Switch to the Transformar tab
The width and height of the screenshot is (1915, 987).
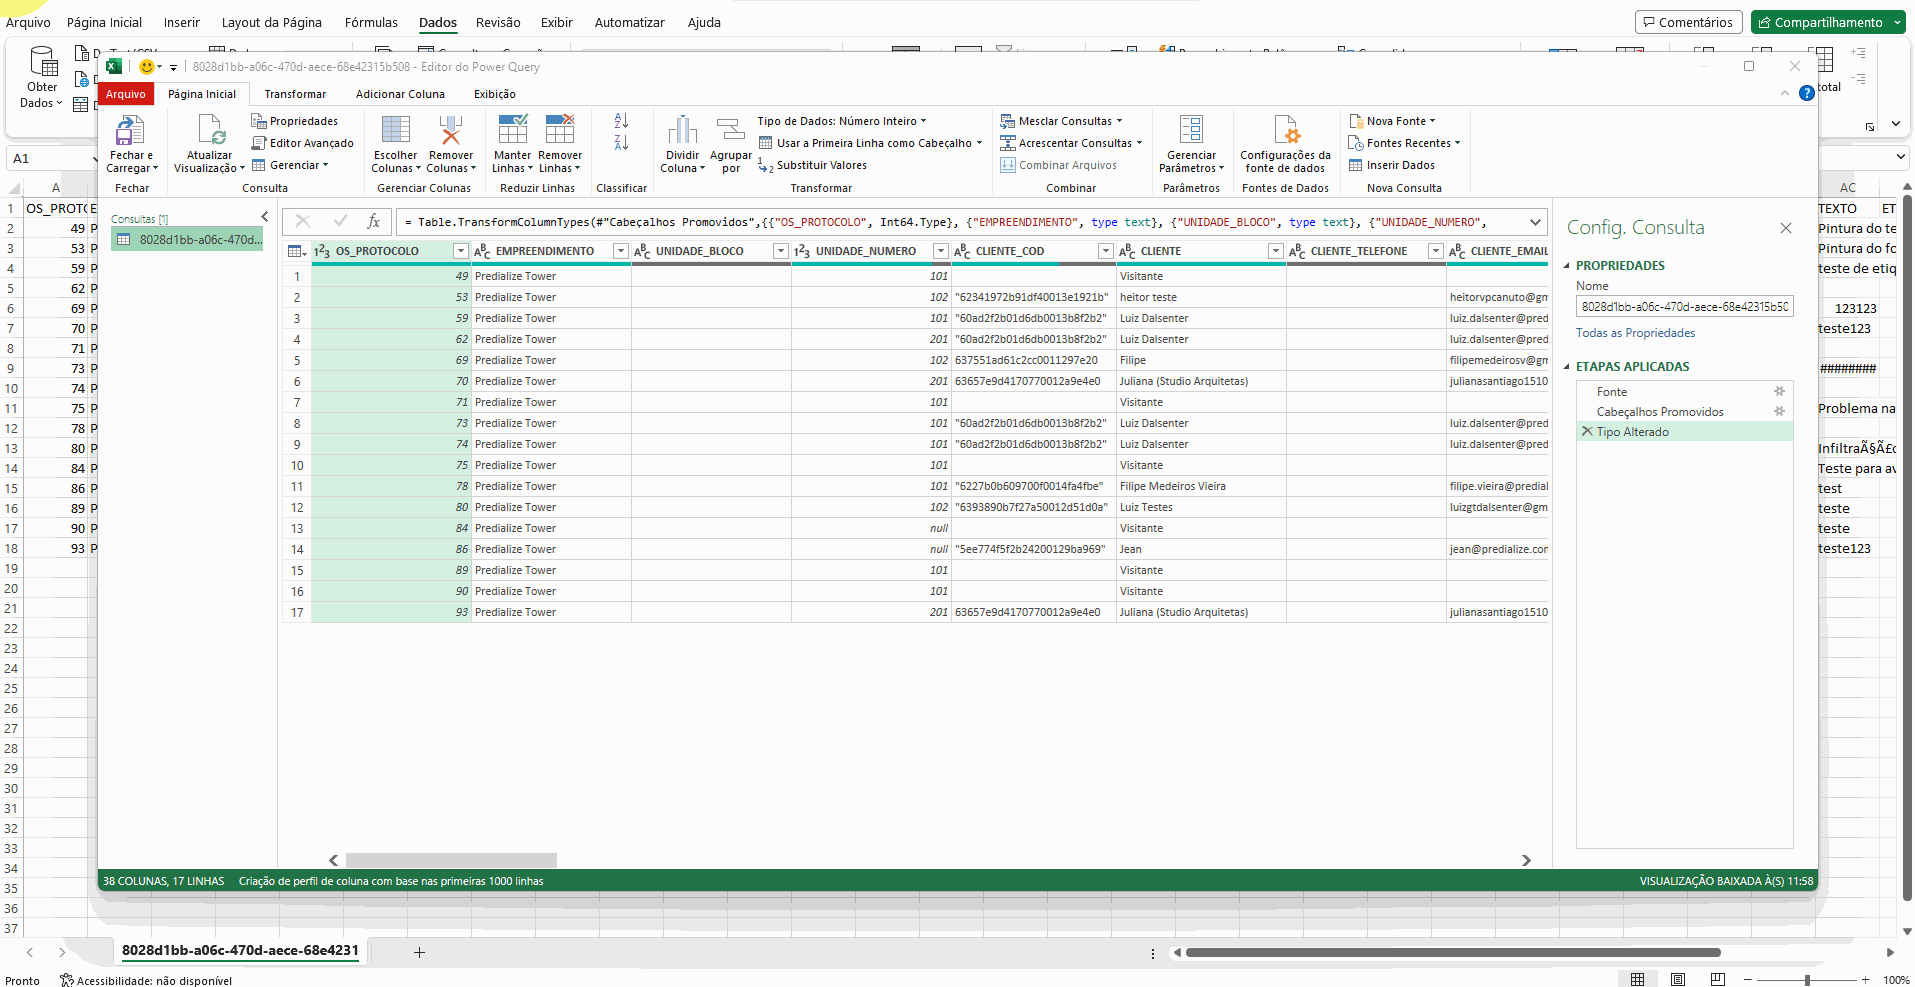[x=295, y=94]
